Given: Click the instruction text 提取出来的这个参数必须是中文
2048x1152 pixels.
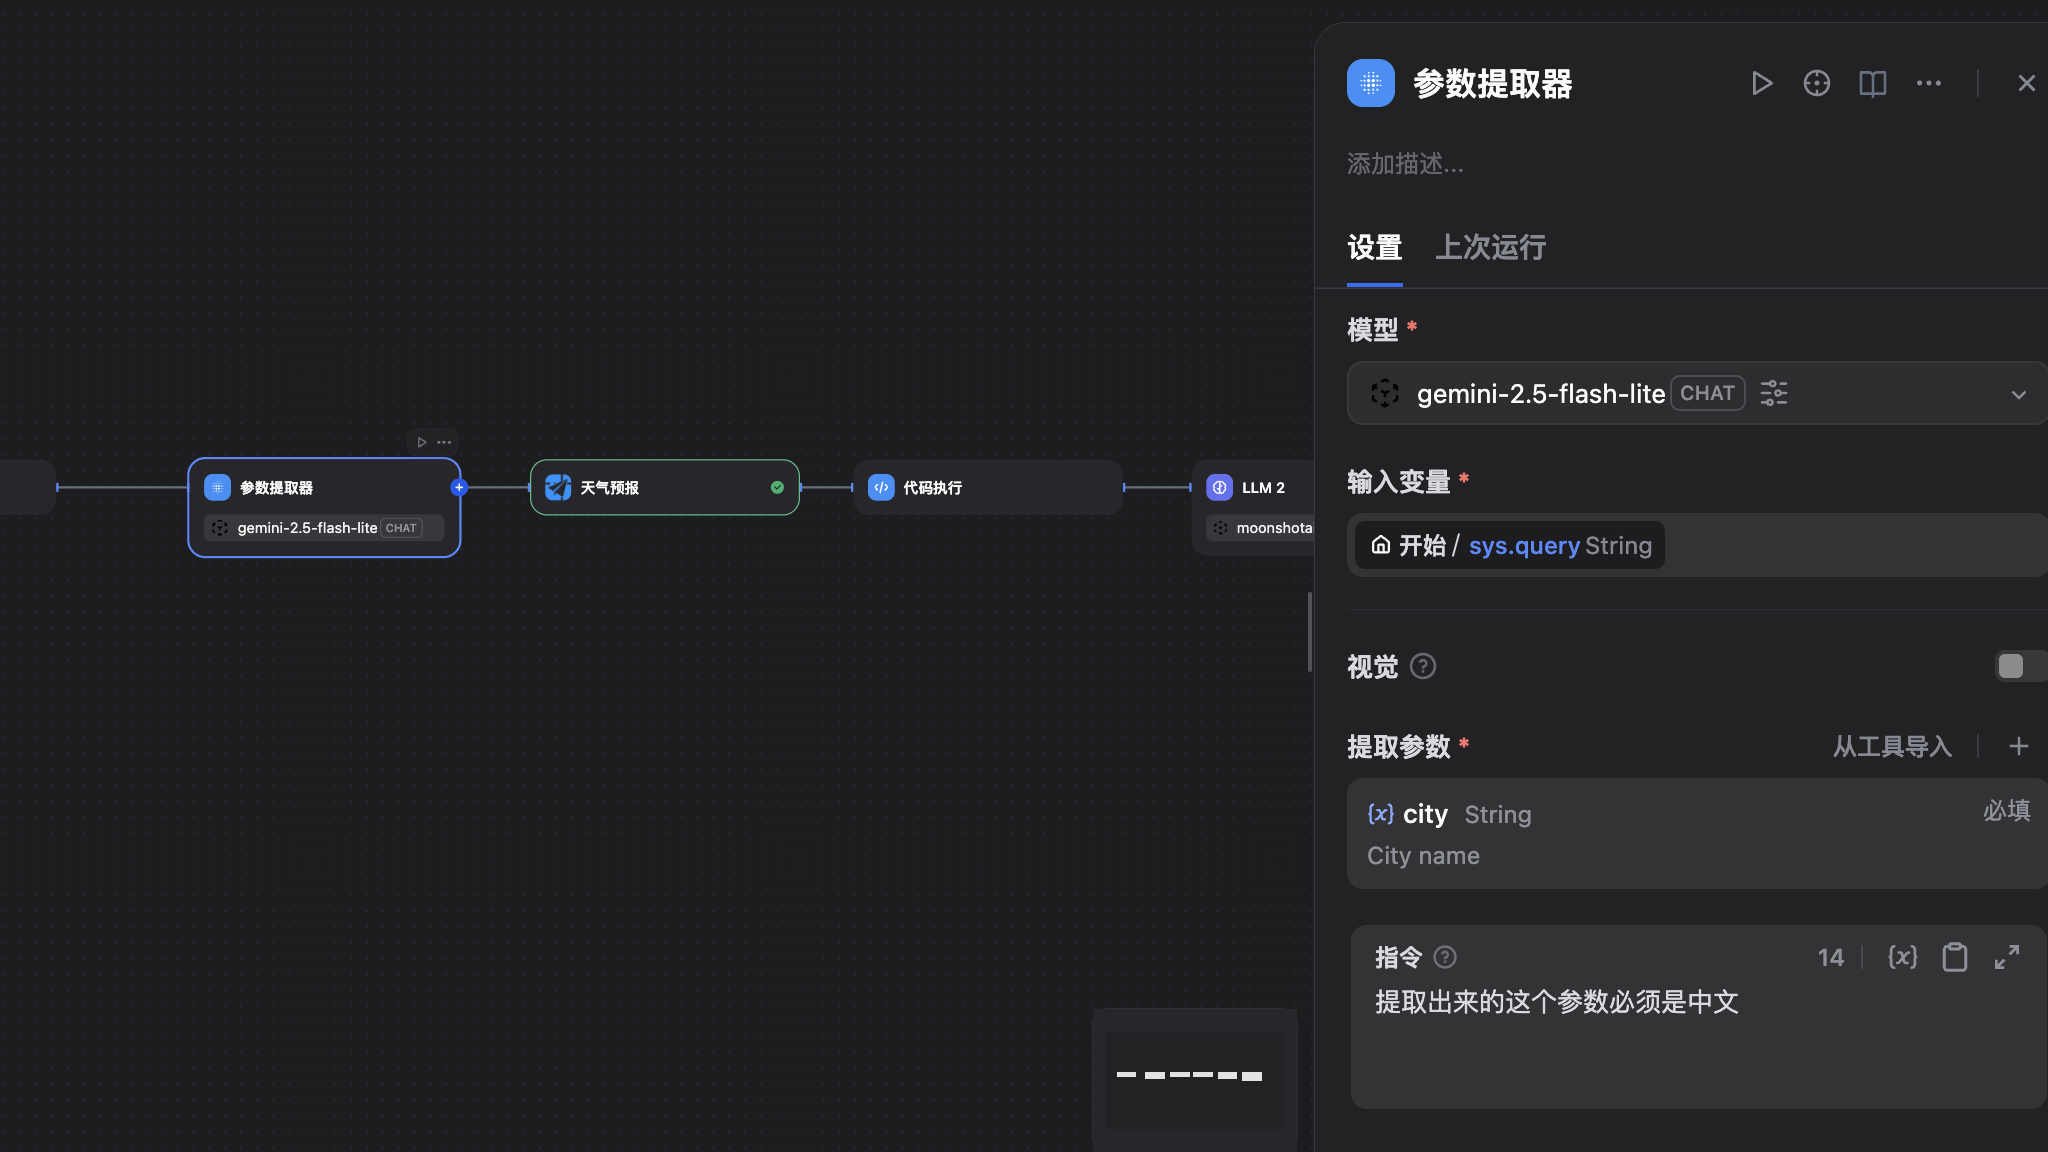Looking at the screenshot, I should pos(1557,1002).
